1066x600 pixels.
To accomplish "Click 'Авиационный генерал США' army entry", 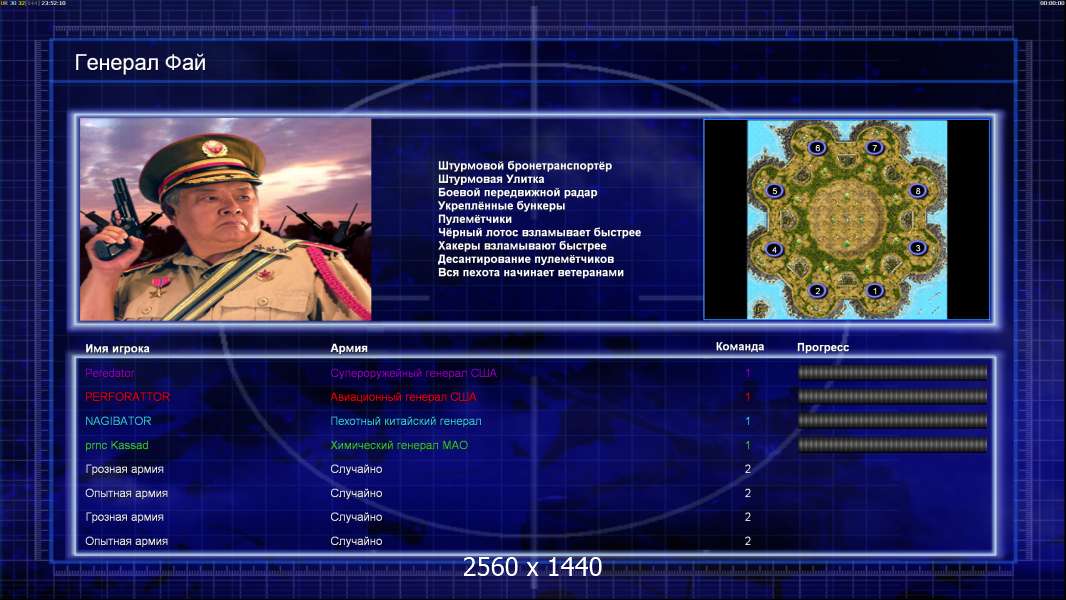I will (403, 397).
